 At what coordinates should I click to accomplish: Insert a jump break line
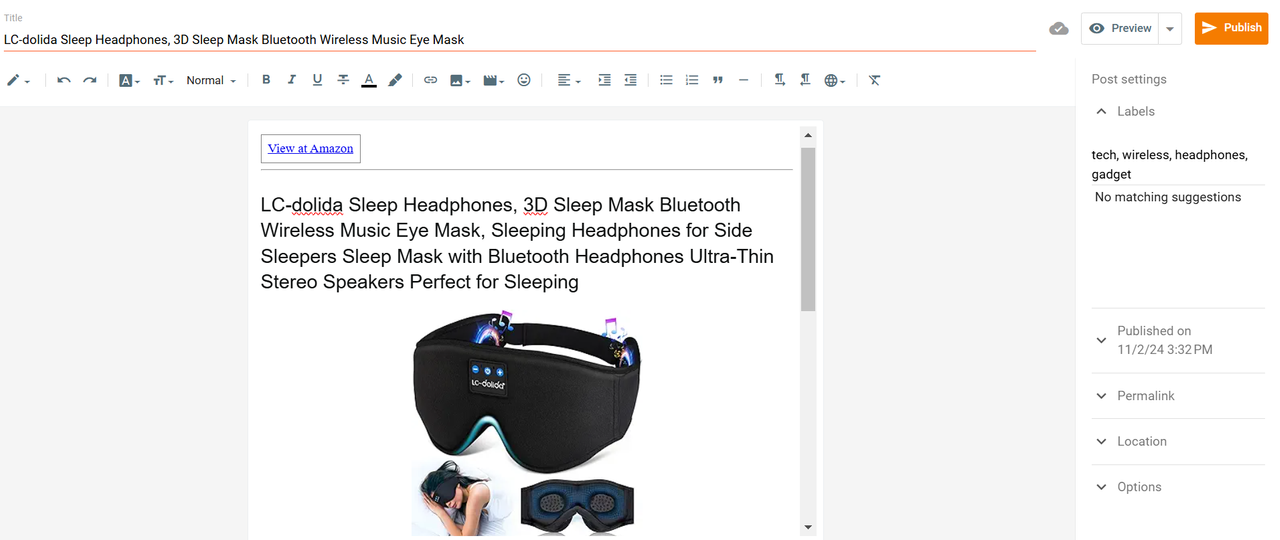point(743,80)
